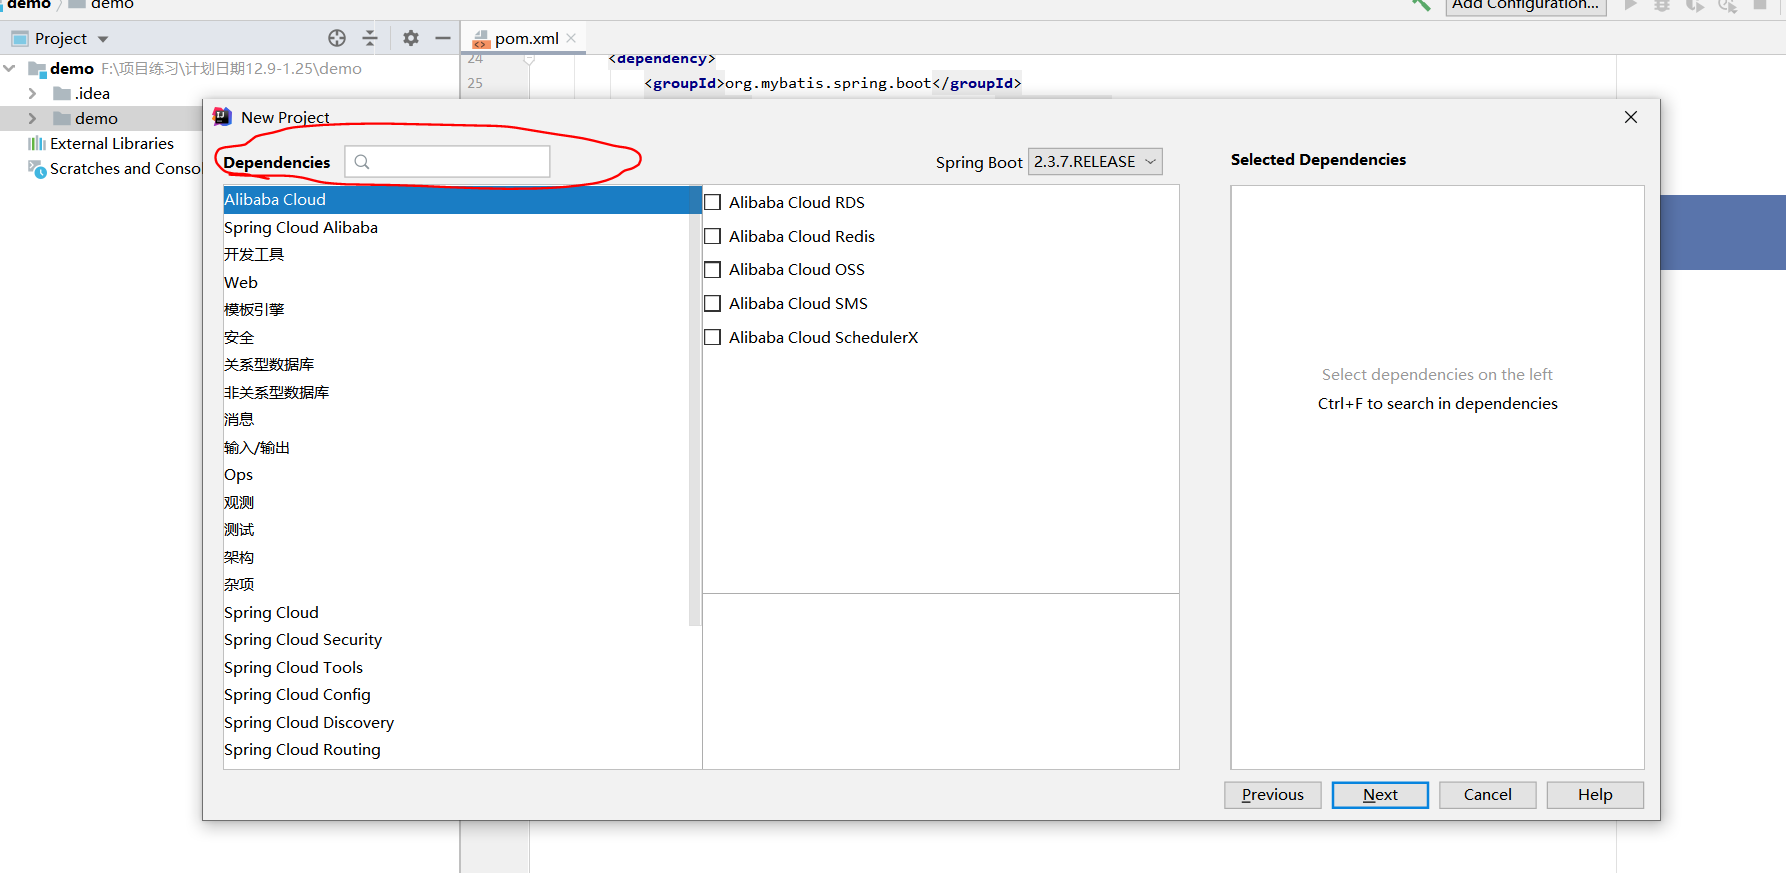
Task: Select Spring Cloud Tools category
Action: pyautogui.click(x=462, y=667)
